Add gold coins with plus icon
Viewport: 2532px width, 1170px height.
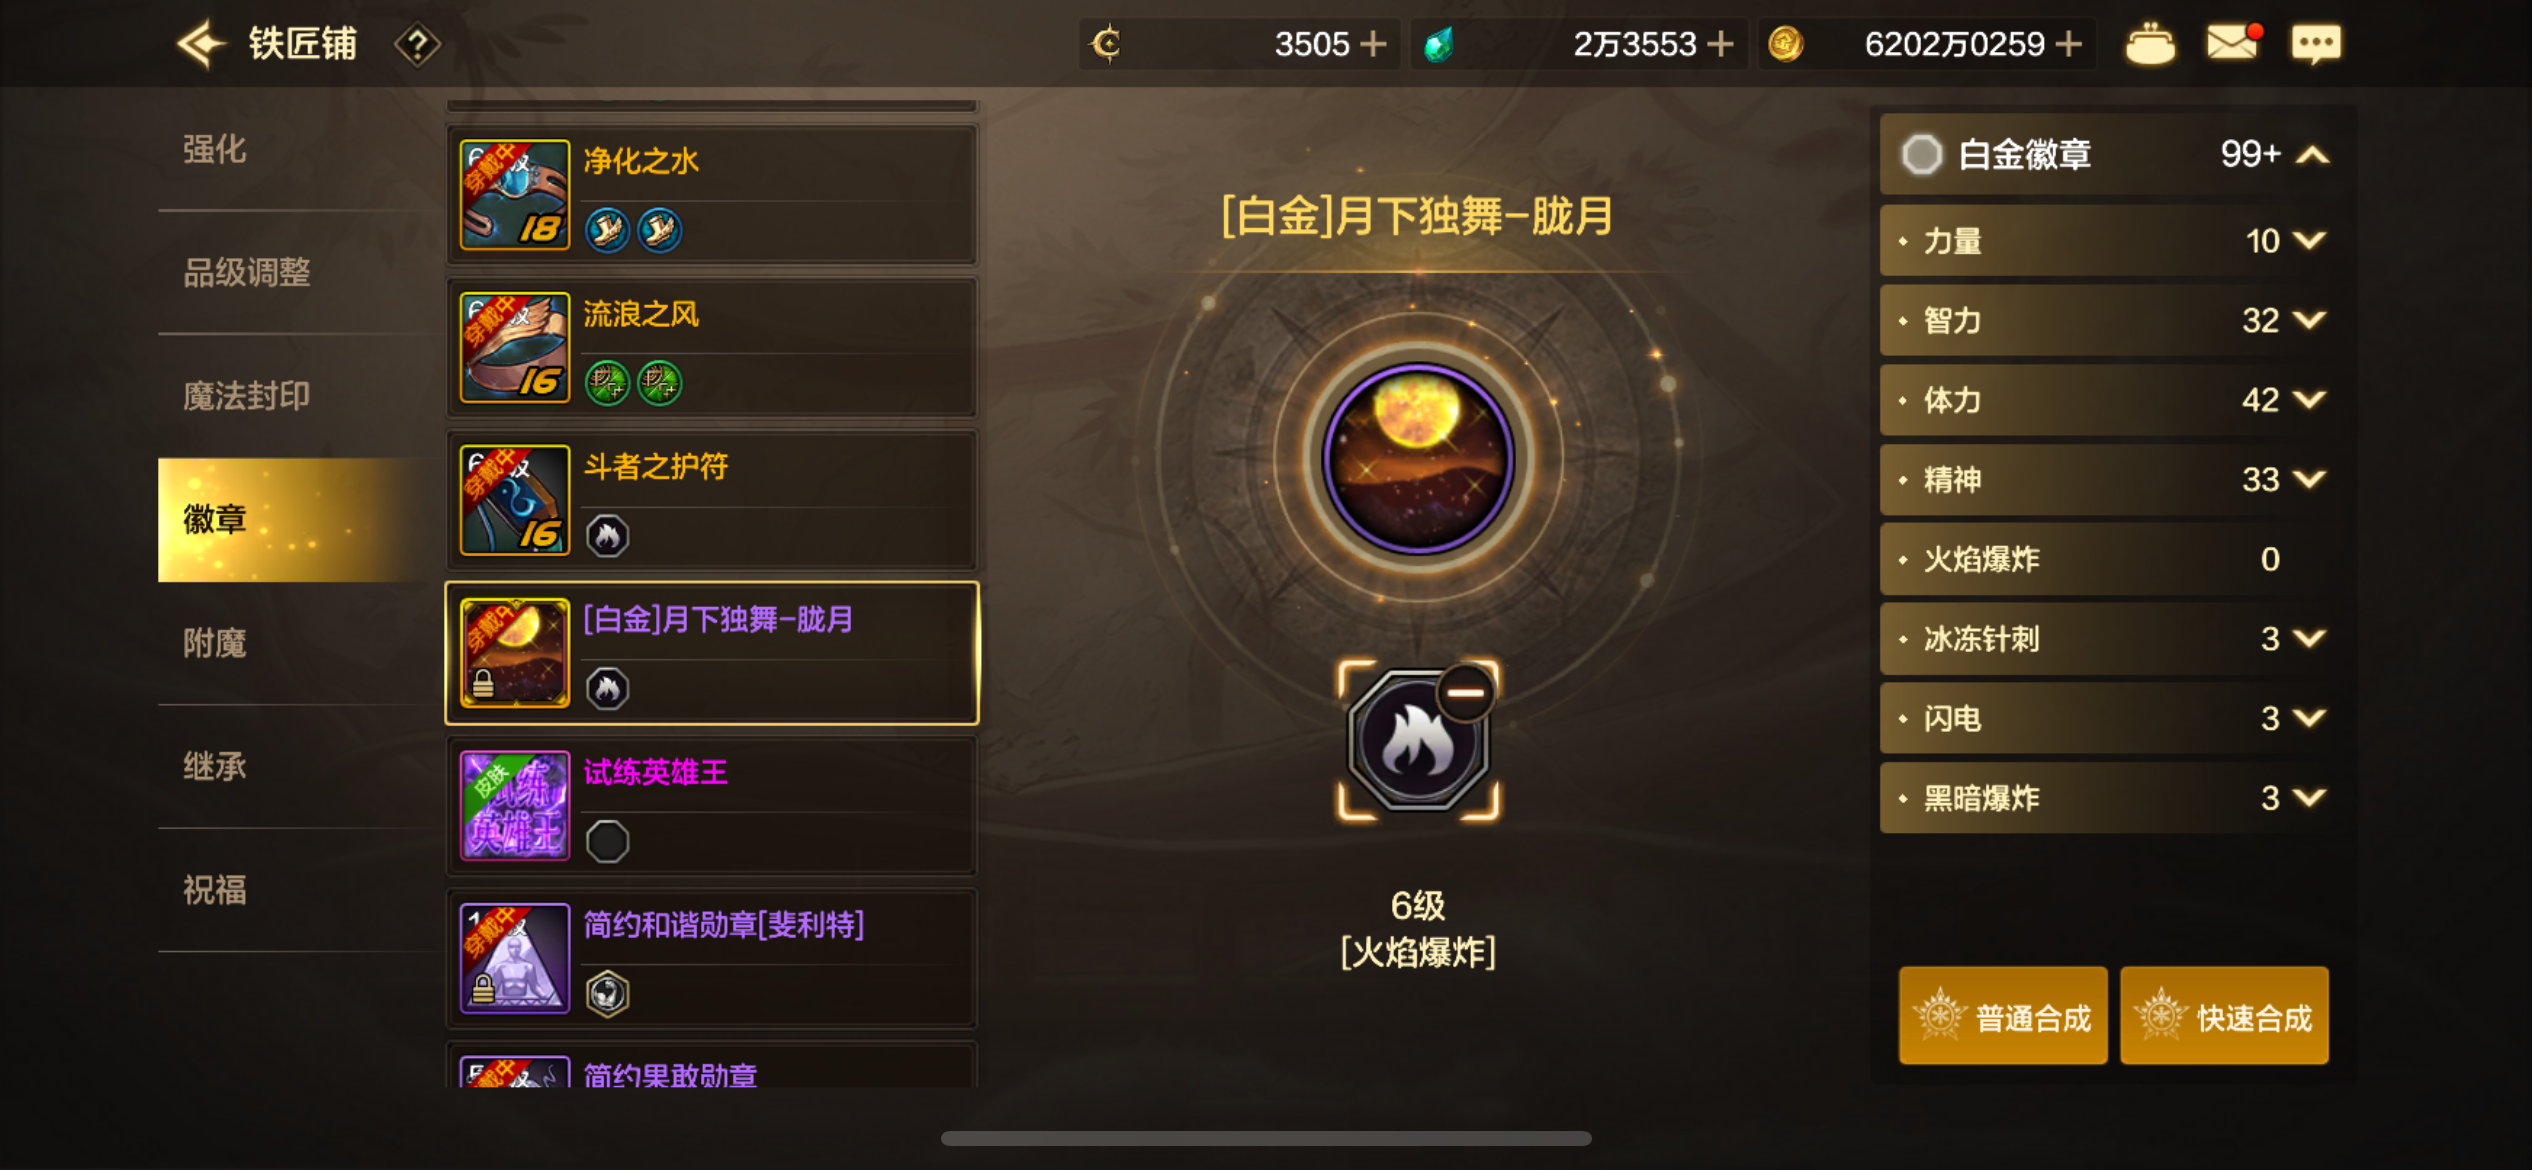pyautogui.click(x=2068, y=44)
